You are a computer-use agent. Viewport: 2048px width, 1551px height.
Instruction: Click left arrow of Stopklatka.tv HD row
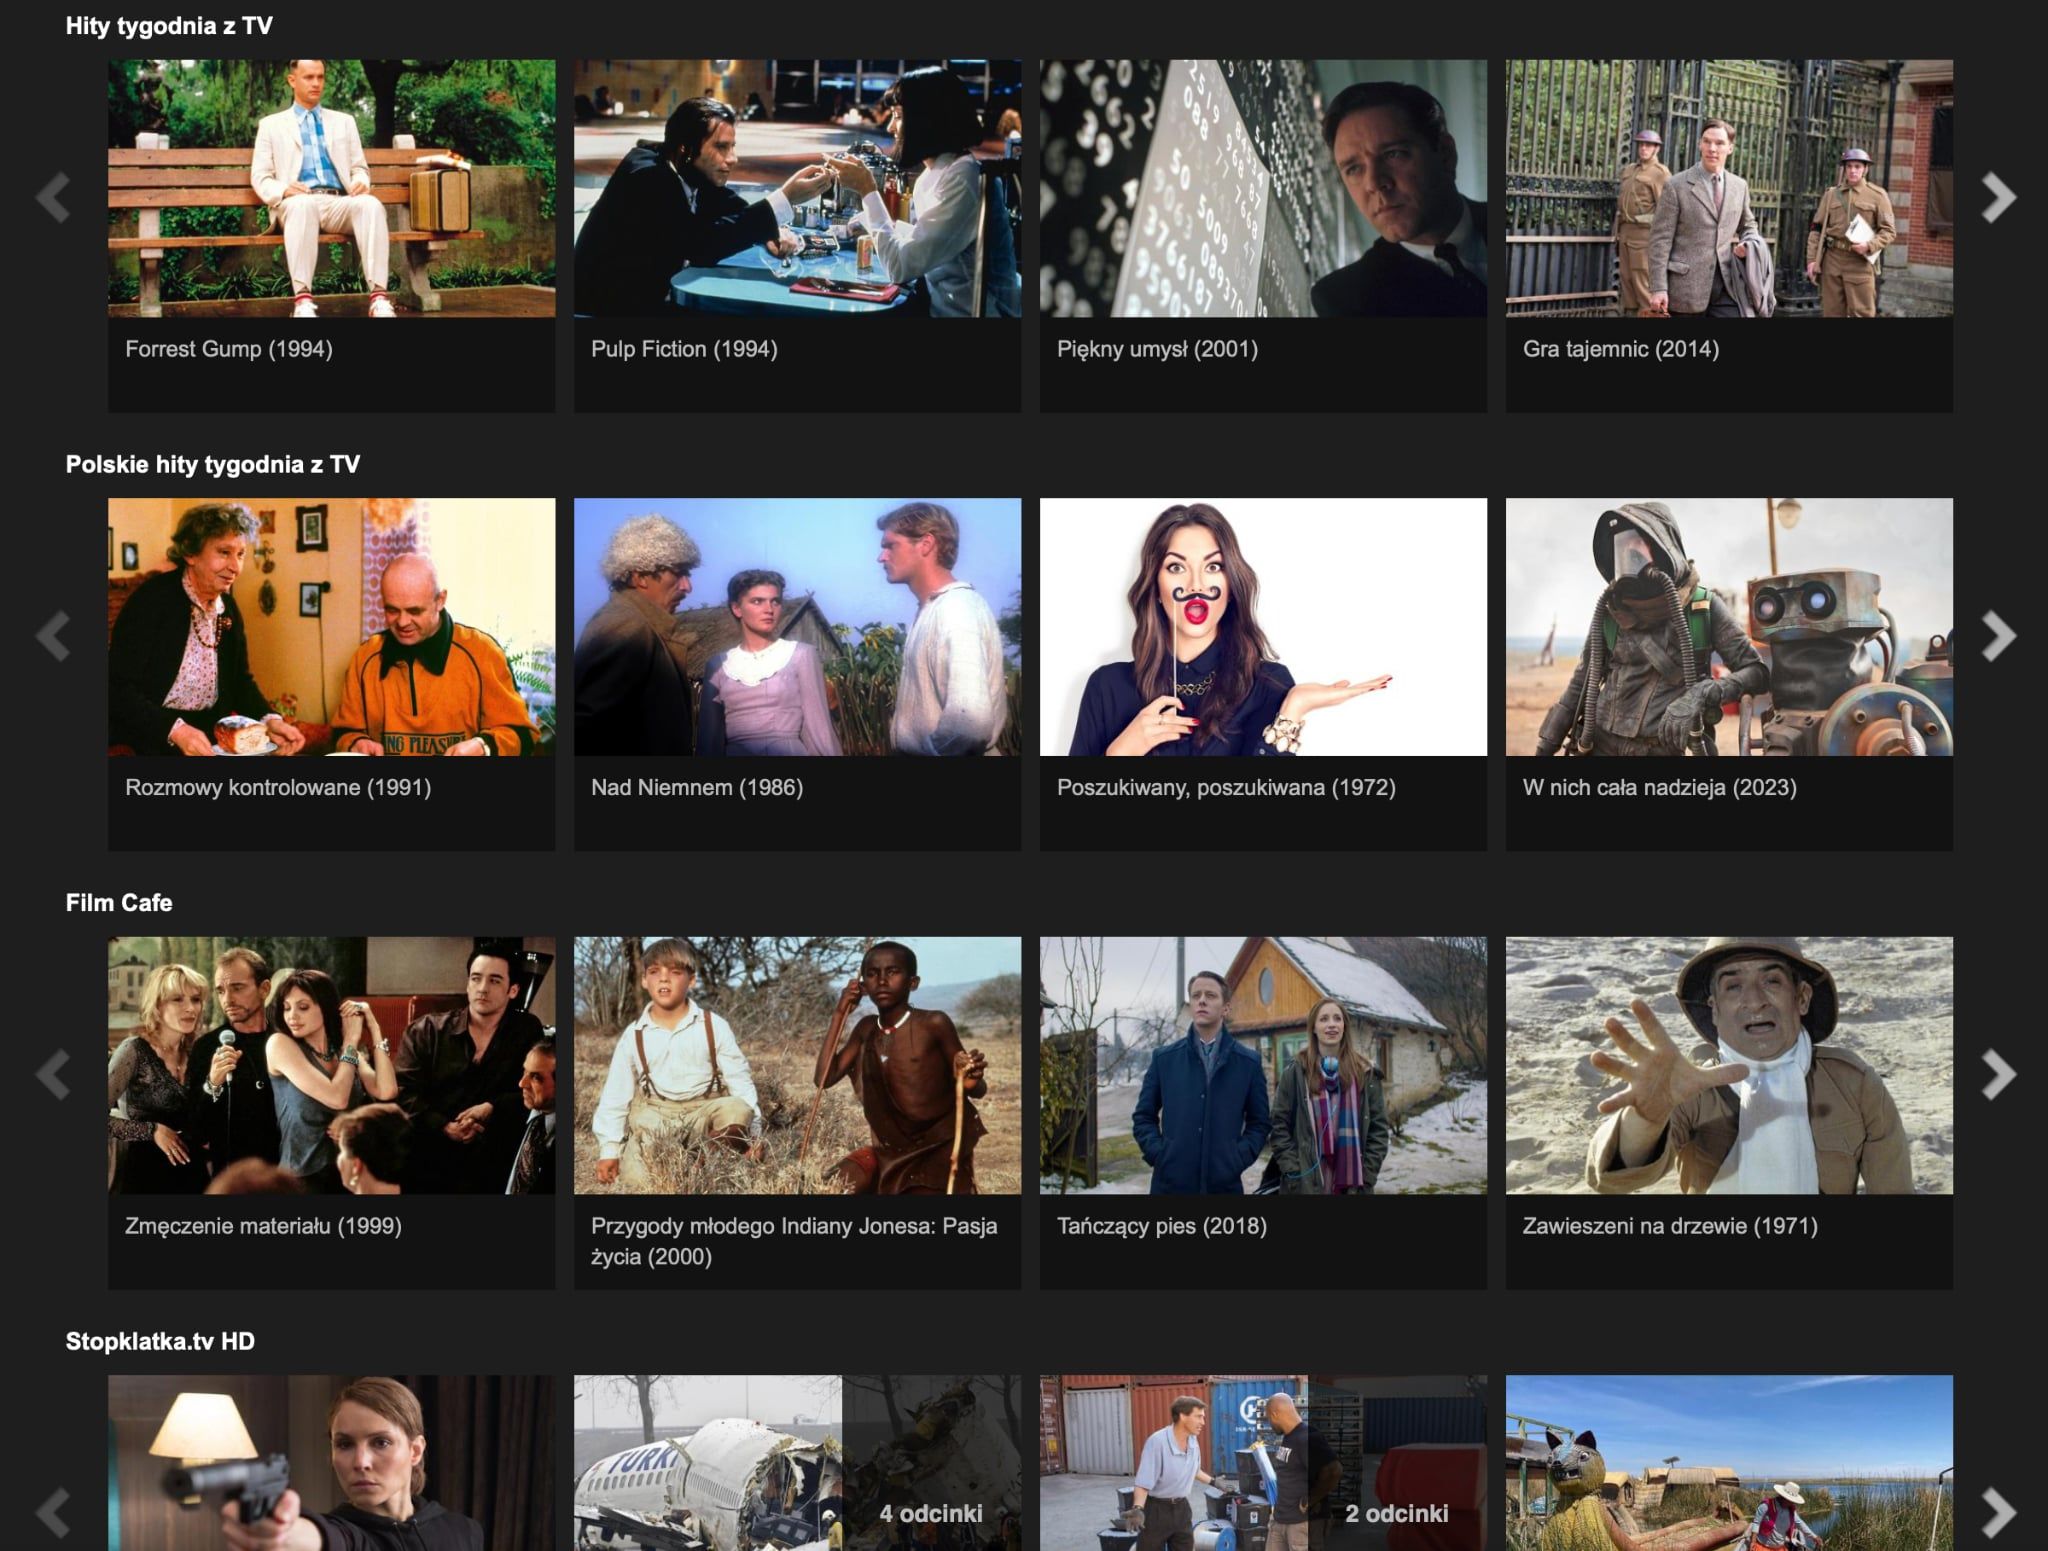tap(53, 1512)
